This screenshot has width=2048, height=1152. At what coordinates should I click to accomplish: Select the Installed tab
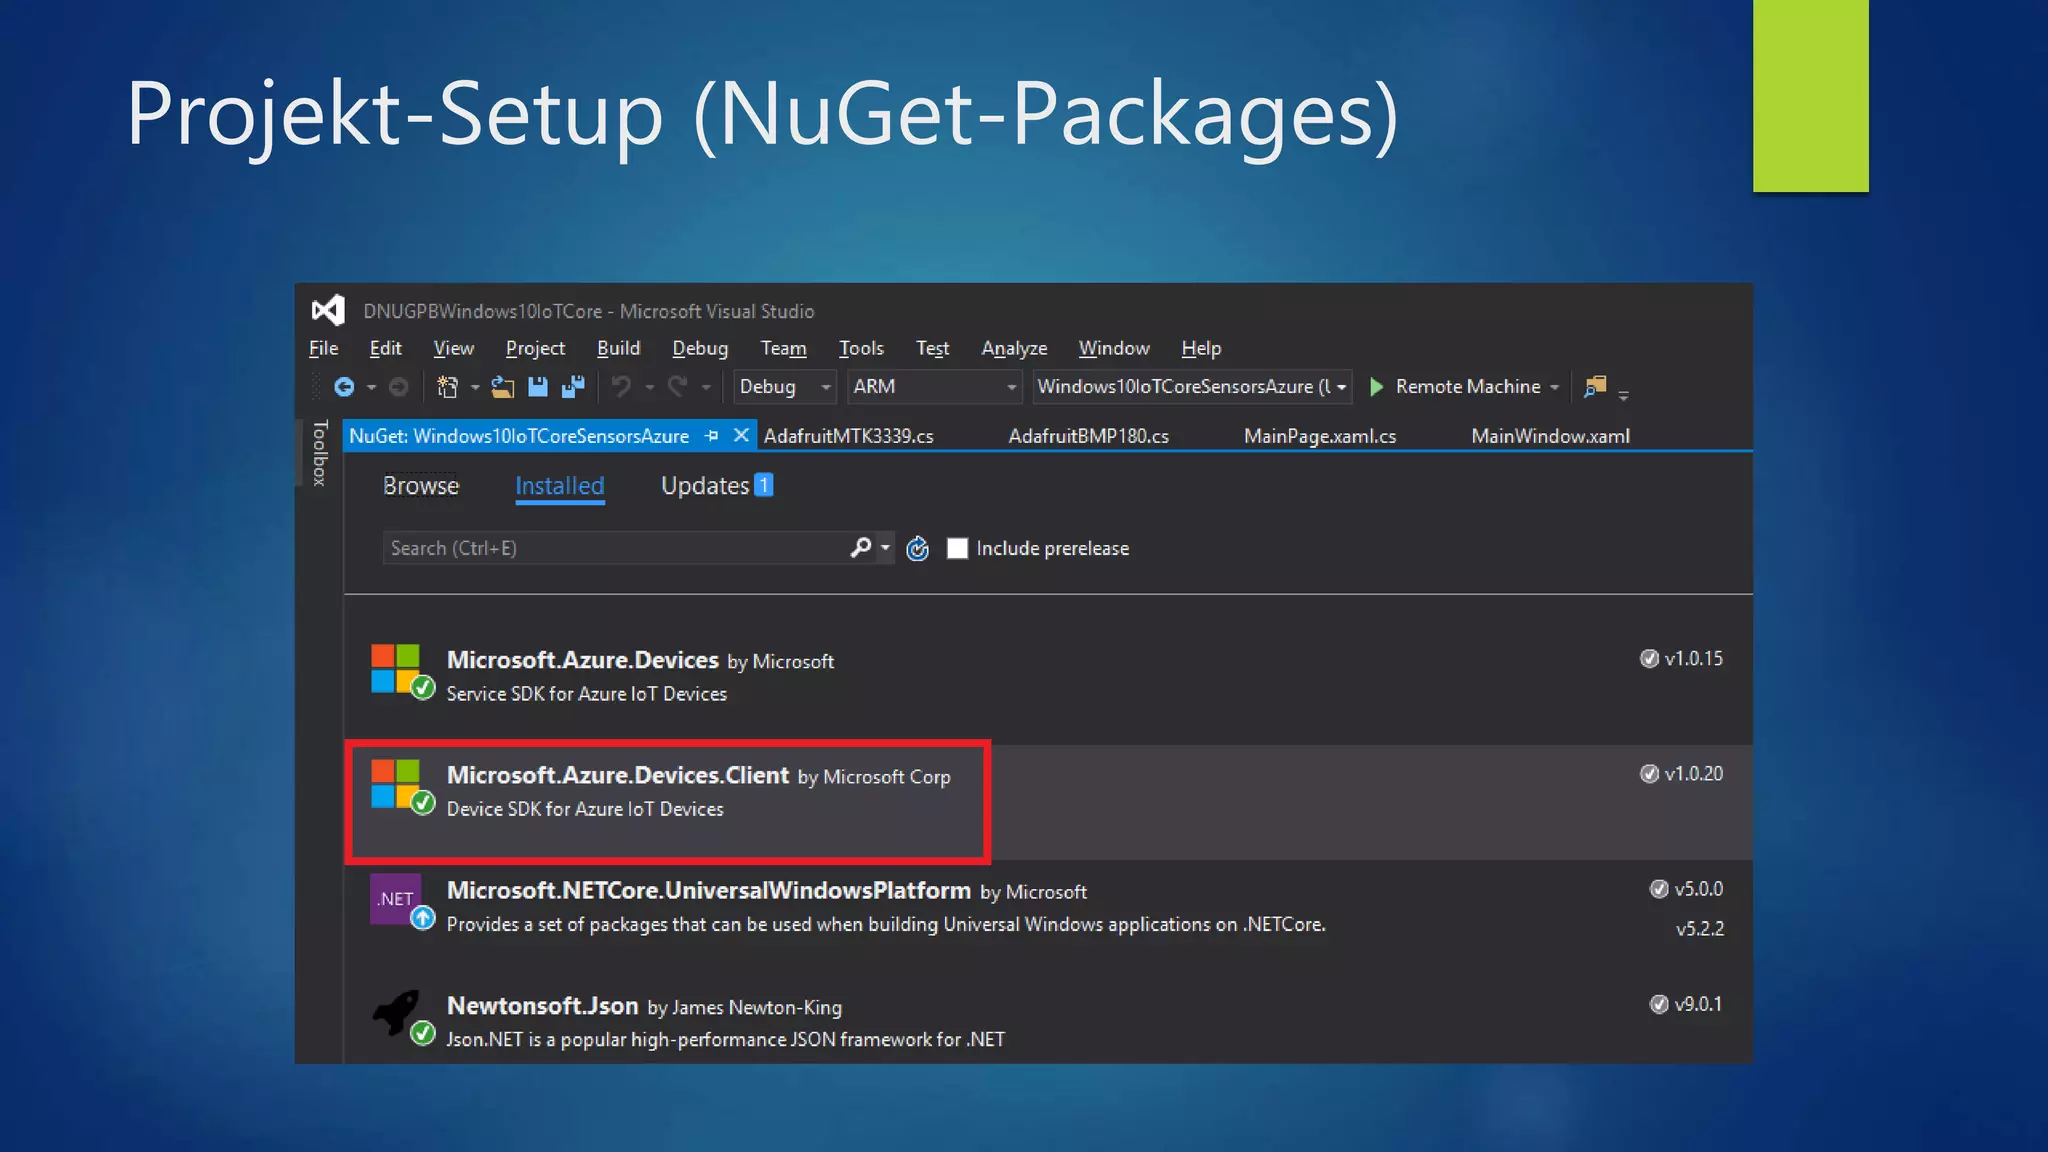pyautogui.click(x=559, y=486)
